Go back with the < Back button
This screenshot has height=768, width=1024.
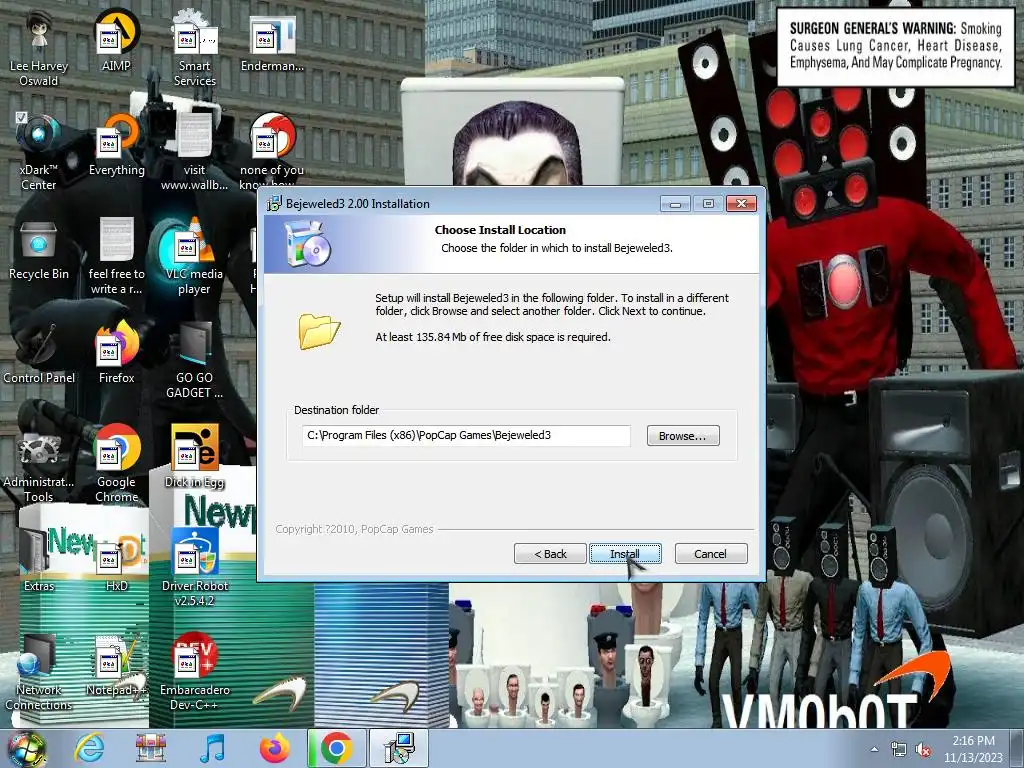tap(550, 554)
